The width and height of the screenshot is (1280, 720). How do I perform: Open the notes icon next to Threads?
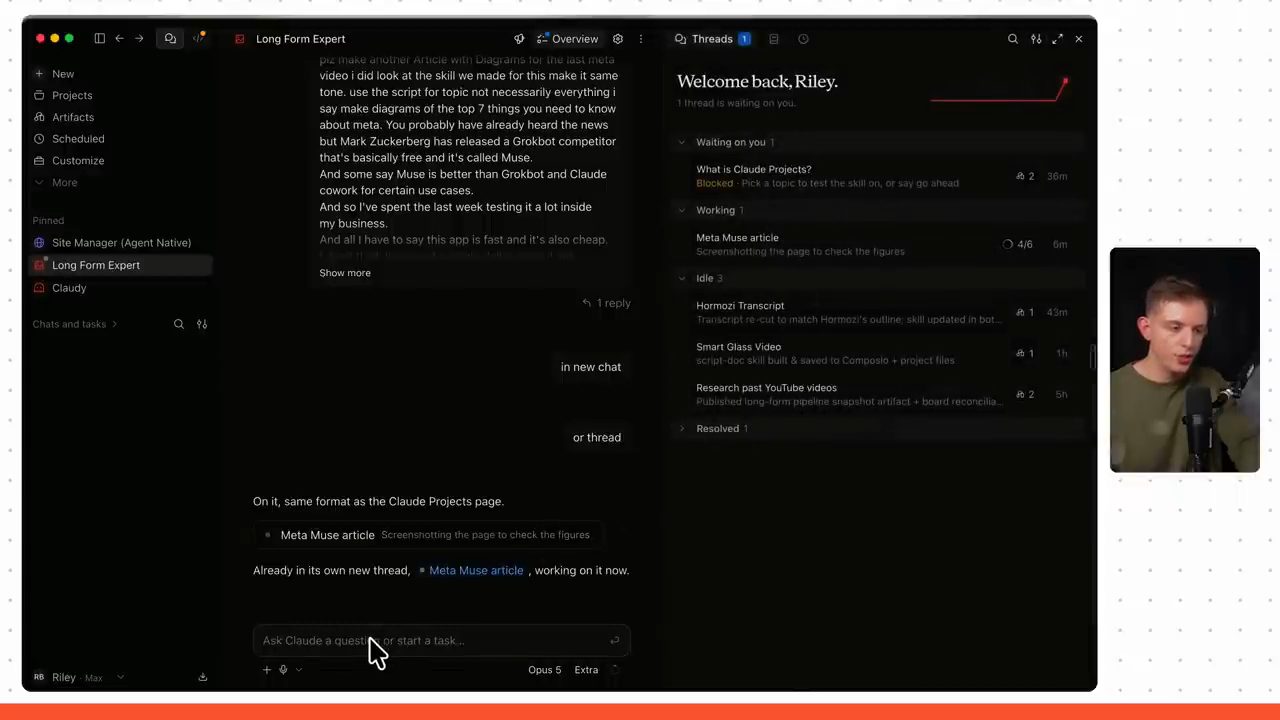pos(774,39)
